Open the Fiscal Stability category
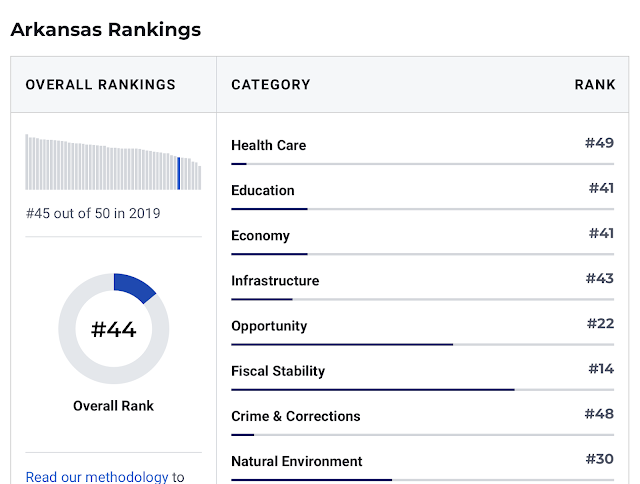Viewport: 640px width, 484px height. pos(278,371)
